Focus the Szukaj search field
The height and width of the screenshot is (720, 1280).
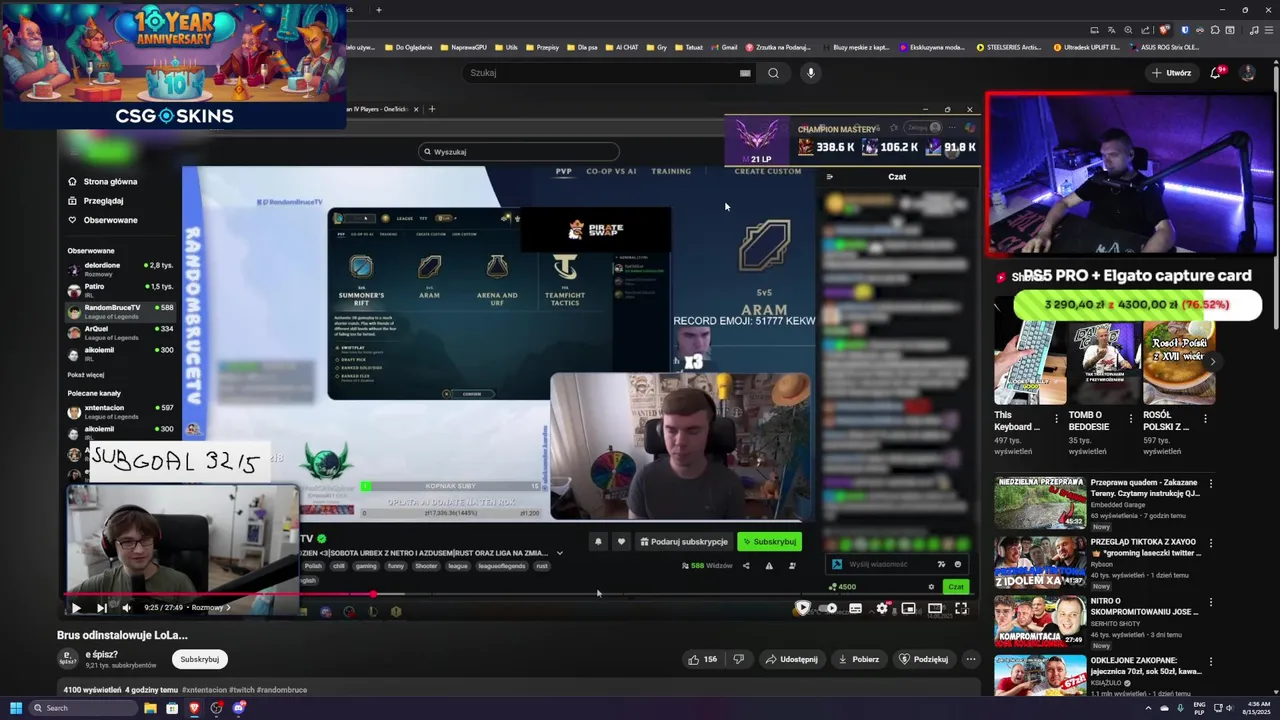pos(600,73)
